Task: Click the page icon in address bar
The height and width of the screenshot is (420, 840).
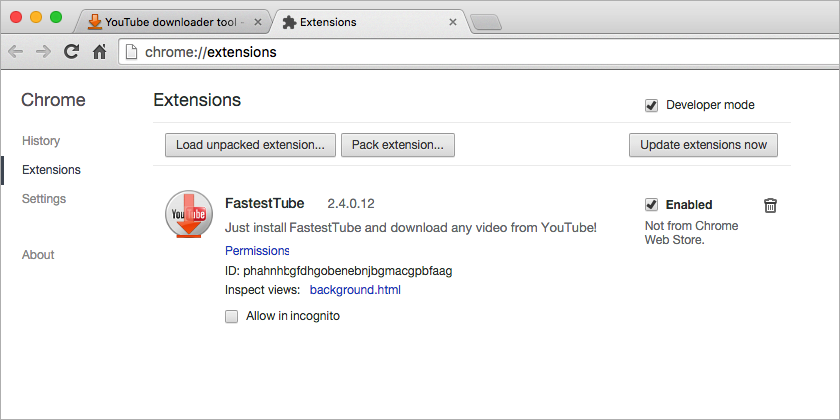Action: pos(131,52)
